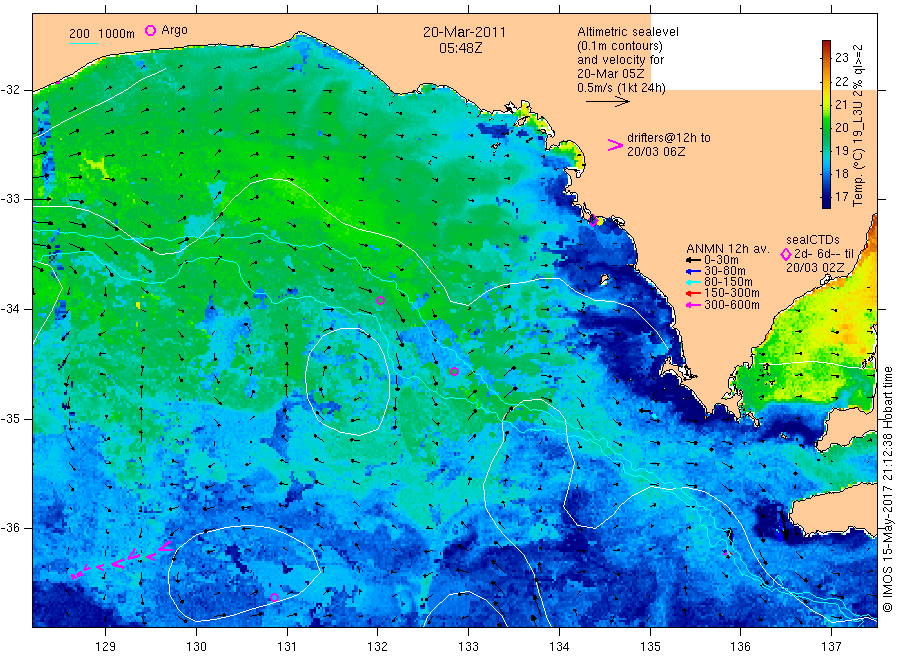Click the '2d- 6d-- til' text
The width and height of the screenshot is (900, 660).
click(x=824, y=254)
